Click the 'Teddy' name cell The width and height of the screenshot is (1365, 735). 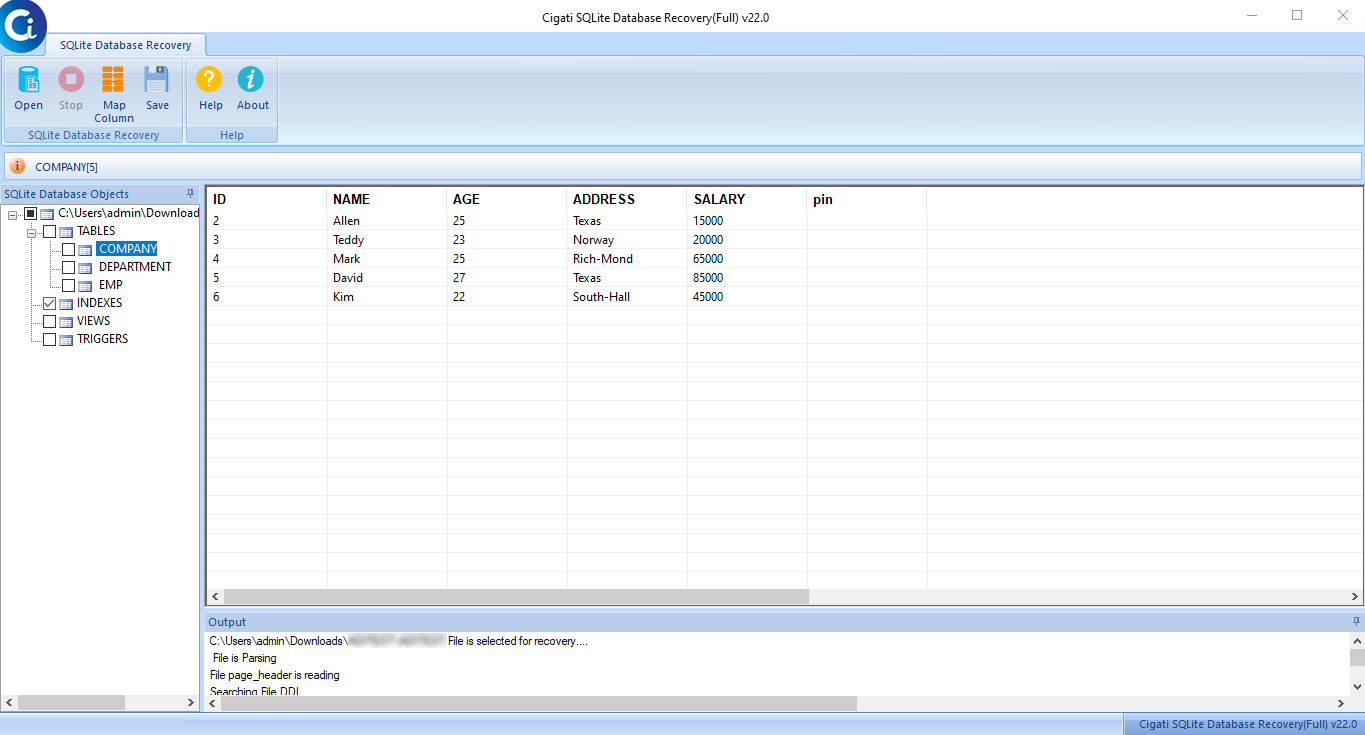[x=387, y=240]
